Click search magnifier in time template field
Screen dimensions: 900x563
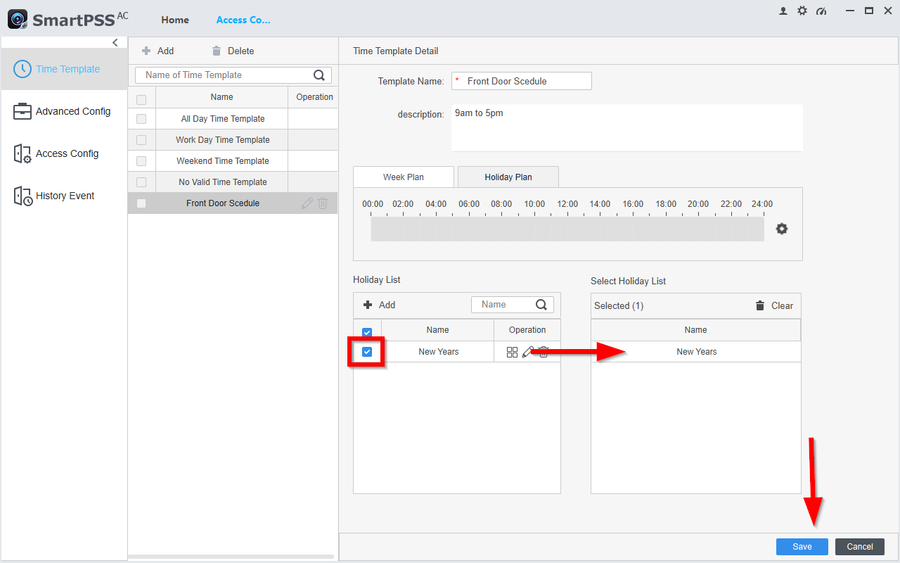[320, 75]
